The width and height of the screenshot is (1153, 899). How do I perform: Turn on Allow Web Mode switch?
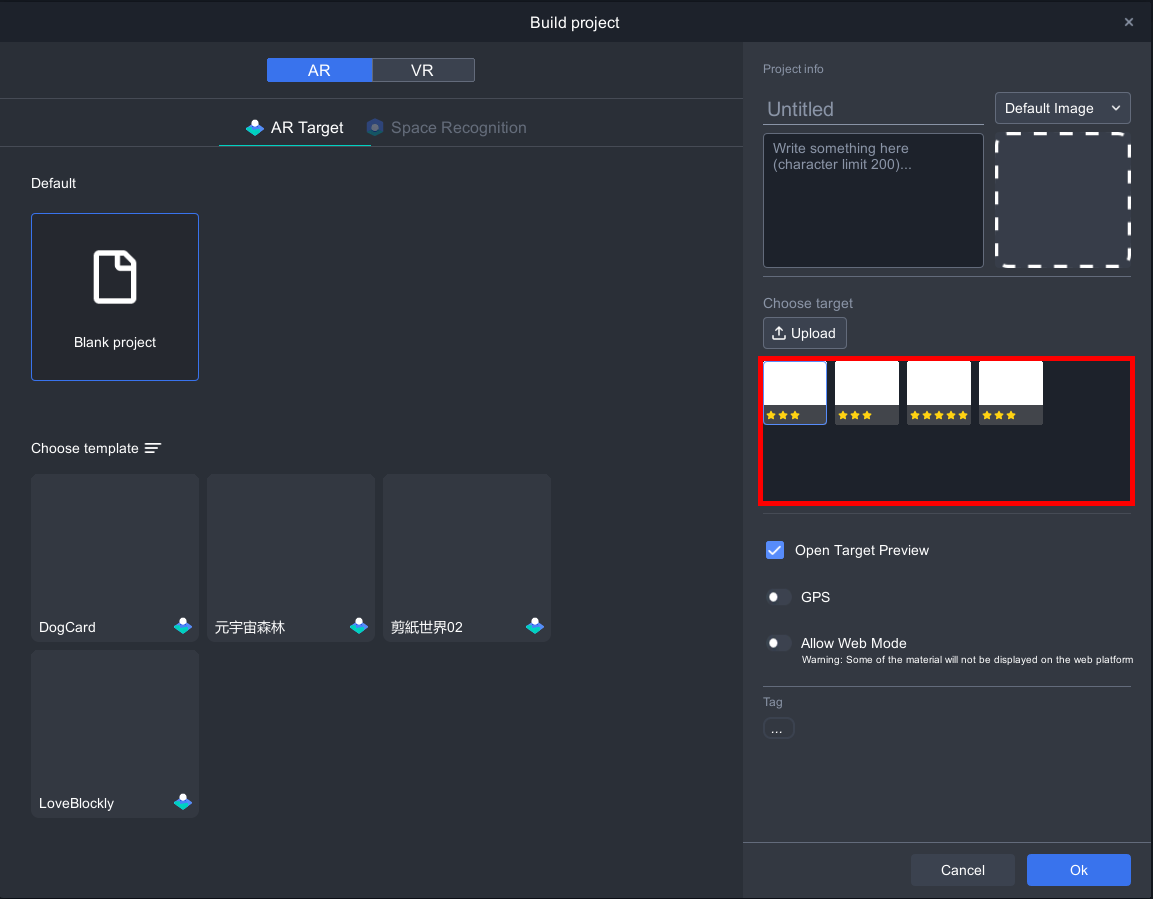(x=778, y=643)
